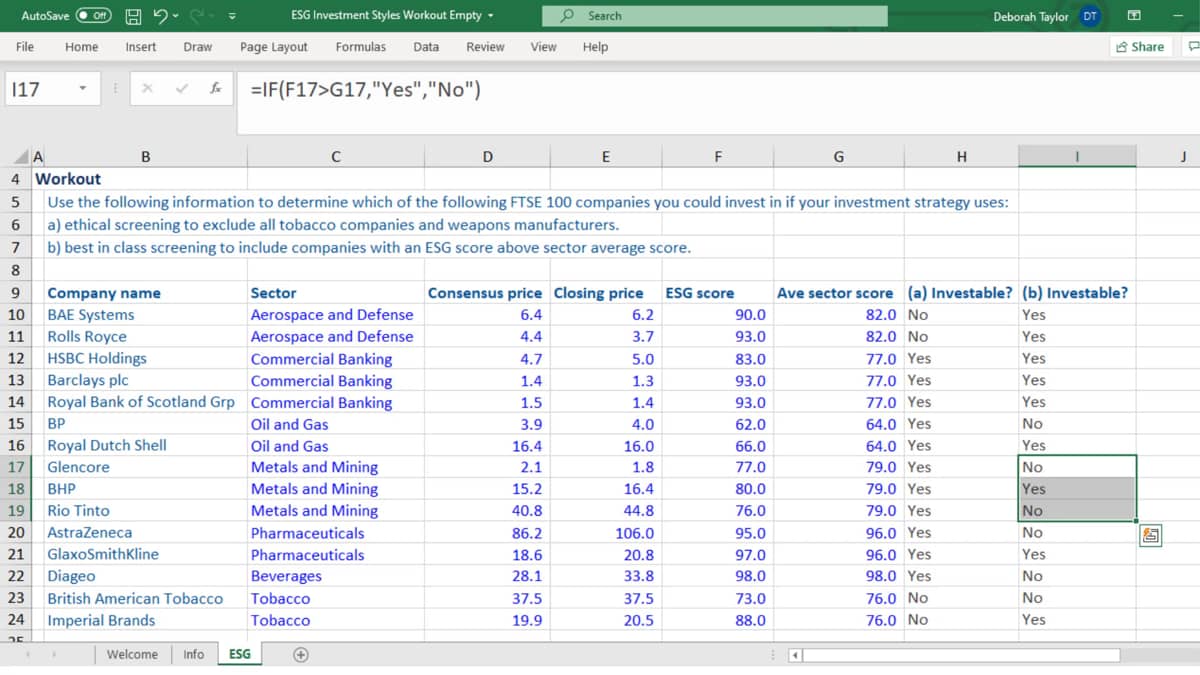Toggle the AutoSave switch
The height and width of the screenshot is (675, 1200).
pos(94,16)
